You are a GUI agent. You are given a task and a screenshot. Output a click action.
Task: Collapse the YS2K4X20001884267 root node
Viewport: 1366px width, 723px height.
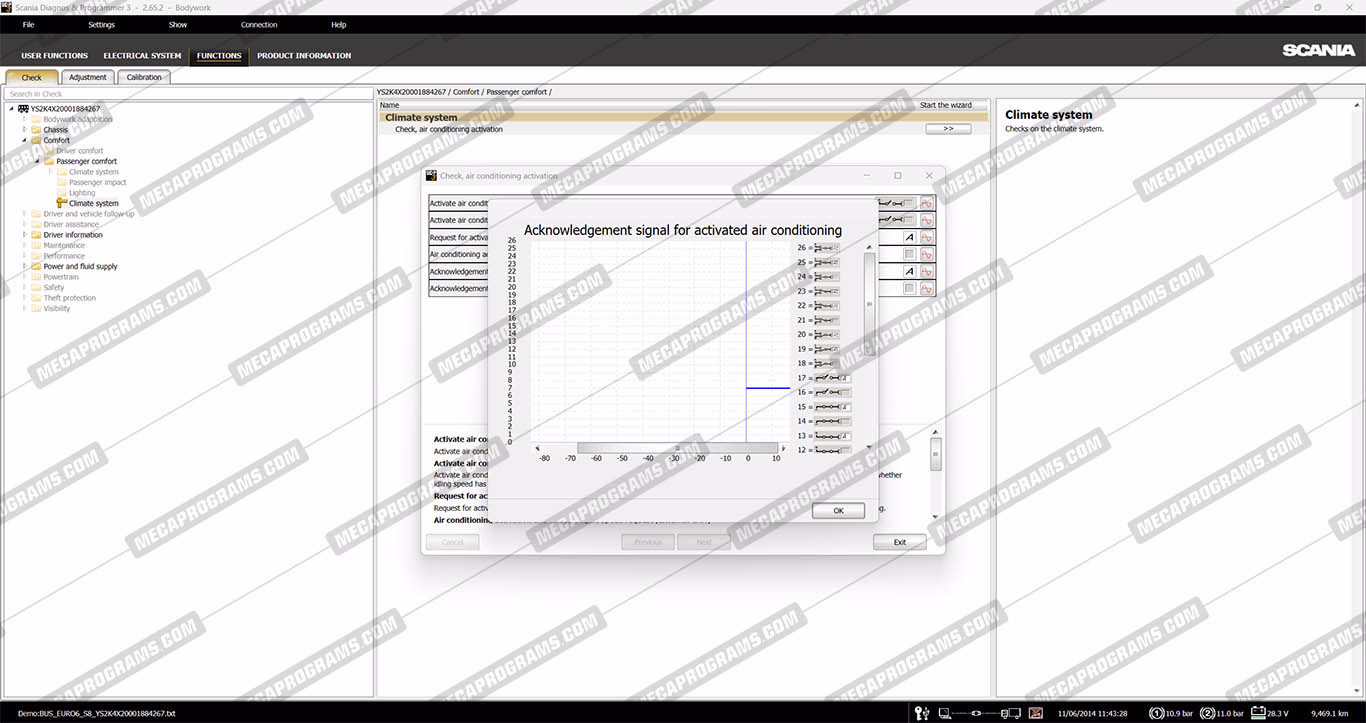pyautogui.click(x=11, y=108)
